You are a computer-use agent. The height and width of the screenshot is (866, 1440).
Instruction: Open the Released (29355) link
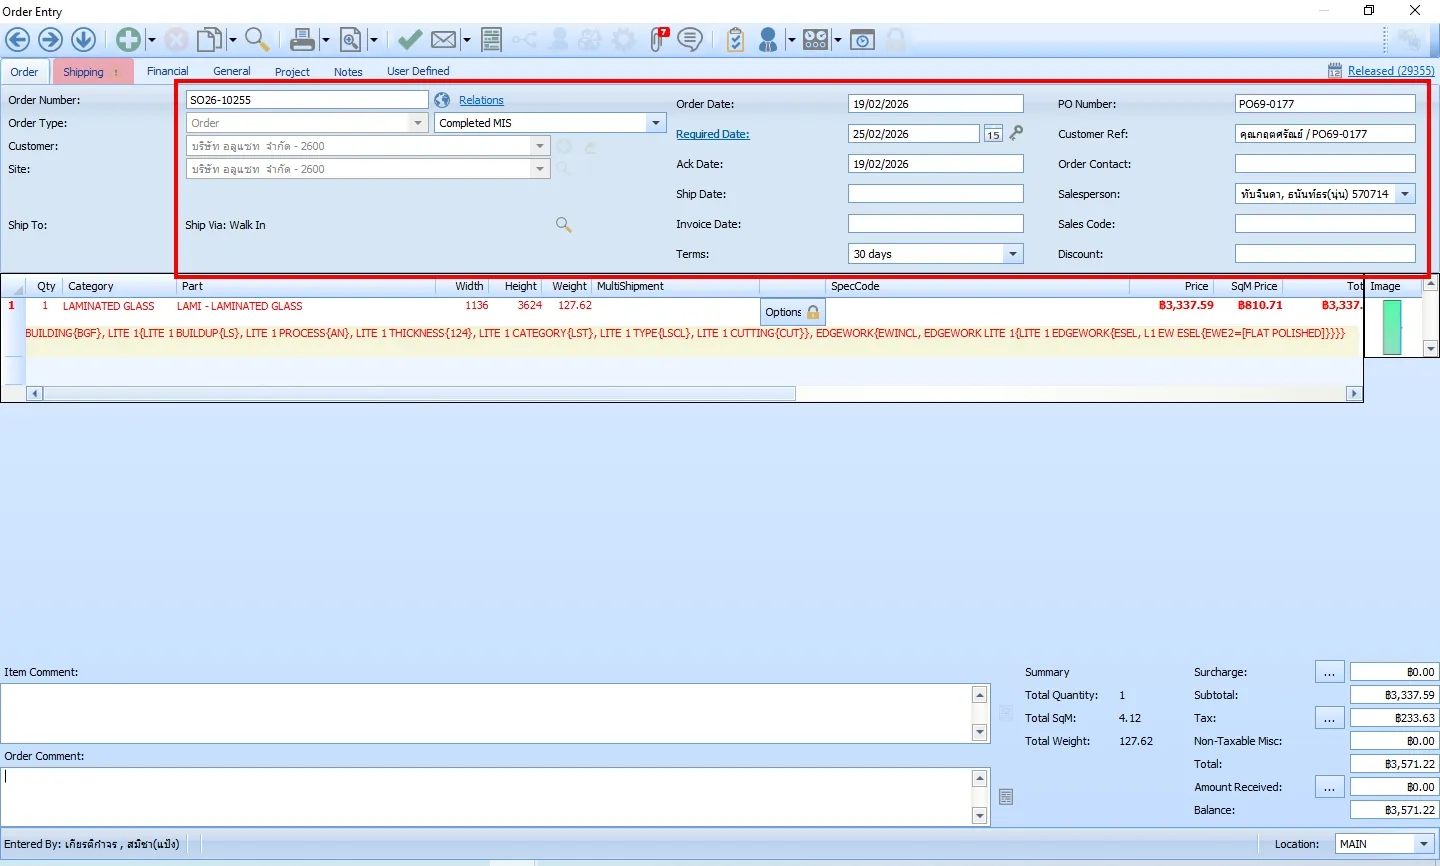tap(1391, 71)
